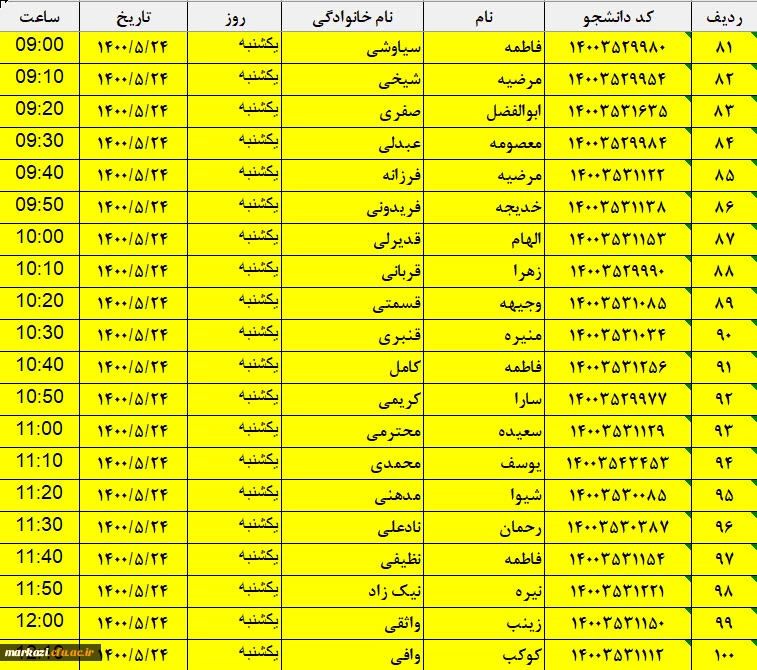Screen dimensions: 757x670
Task: Click the ردیف column header
Action: point(723,18)
